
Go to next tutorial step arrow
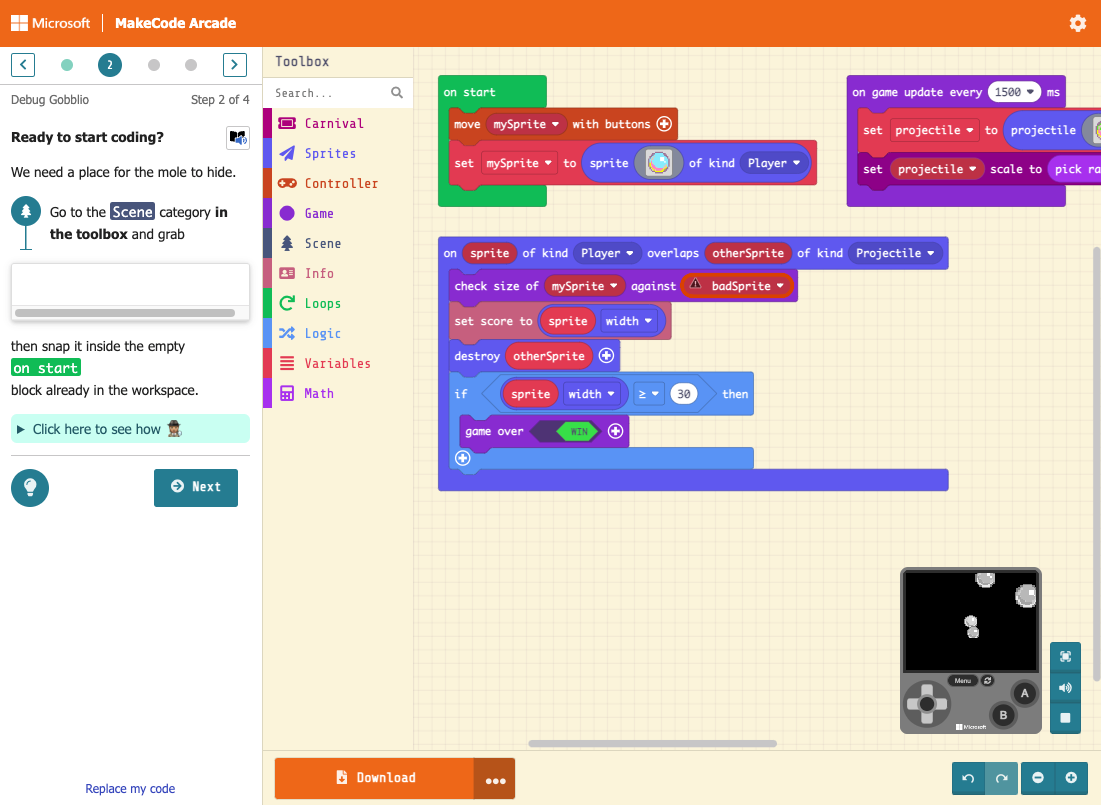point(235,65)
